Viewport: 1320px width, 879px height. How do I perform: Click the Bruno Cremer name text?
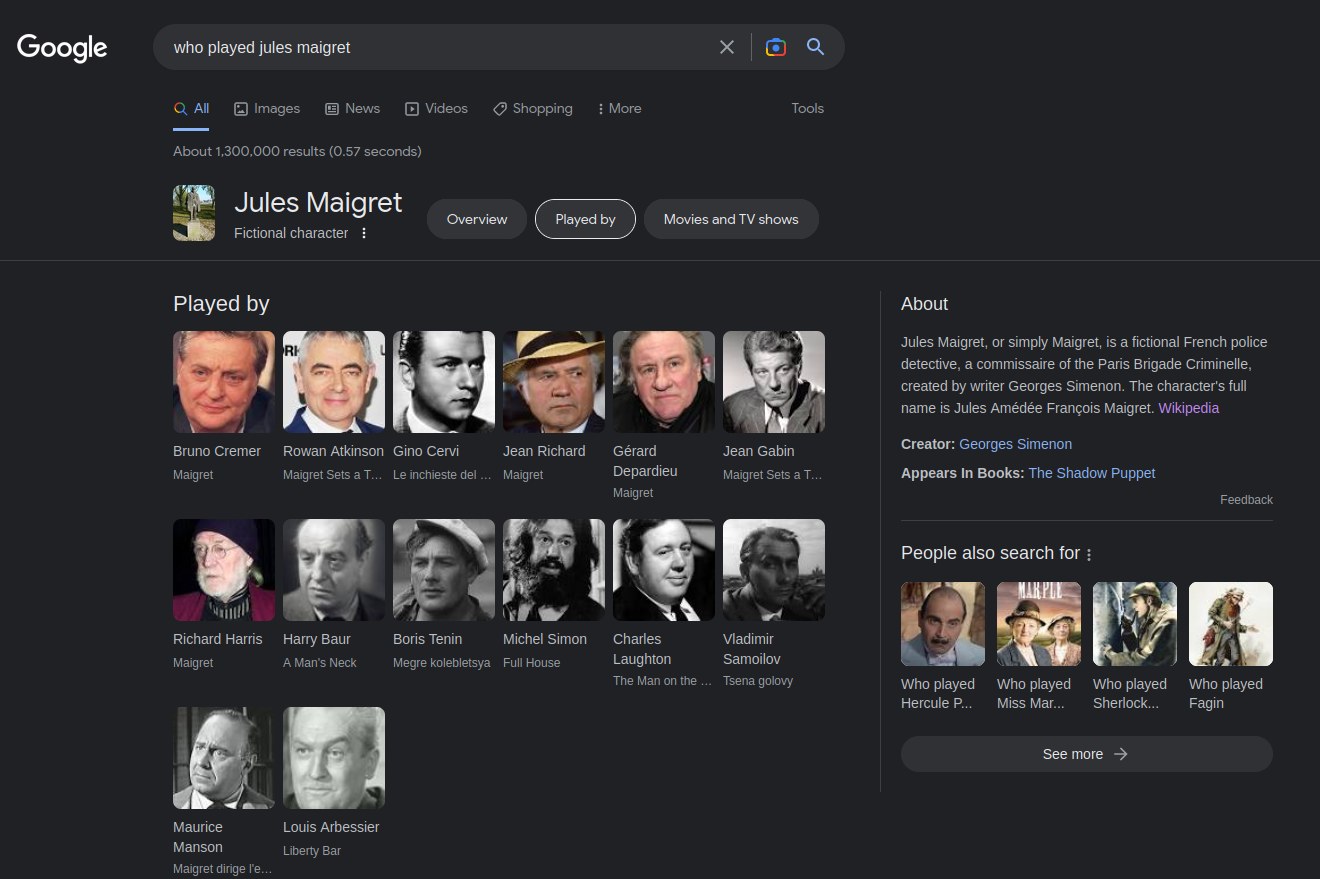(x=217, y=451)
